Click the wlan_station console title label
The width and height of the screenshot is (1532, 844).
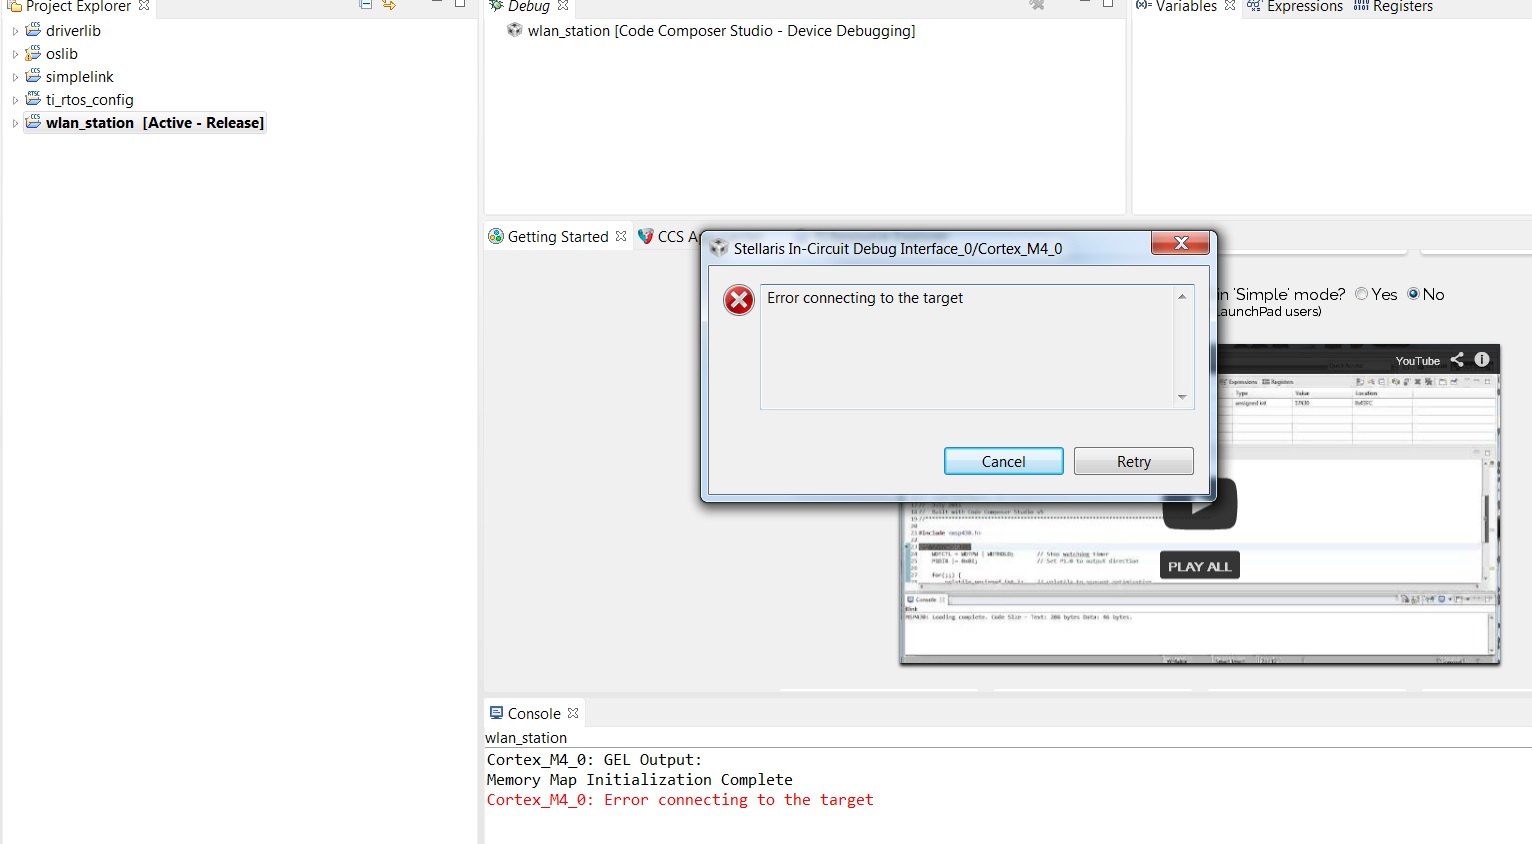(x=526, y=738)
